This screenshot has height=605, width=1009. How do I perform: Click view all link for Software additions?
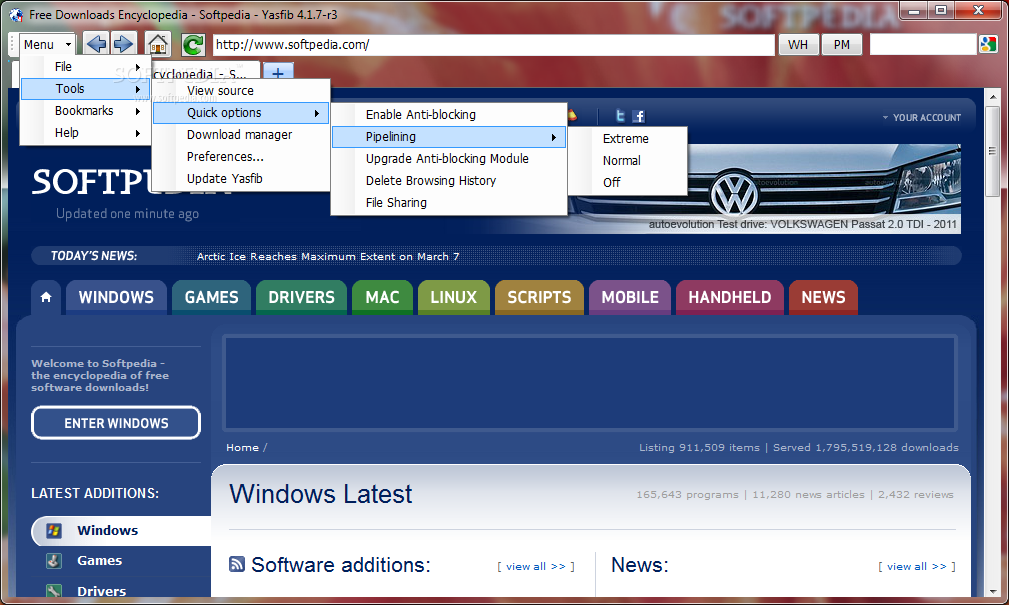535,566
